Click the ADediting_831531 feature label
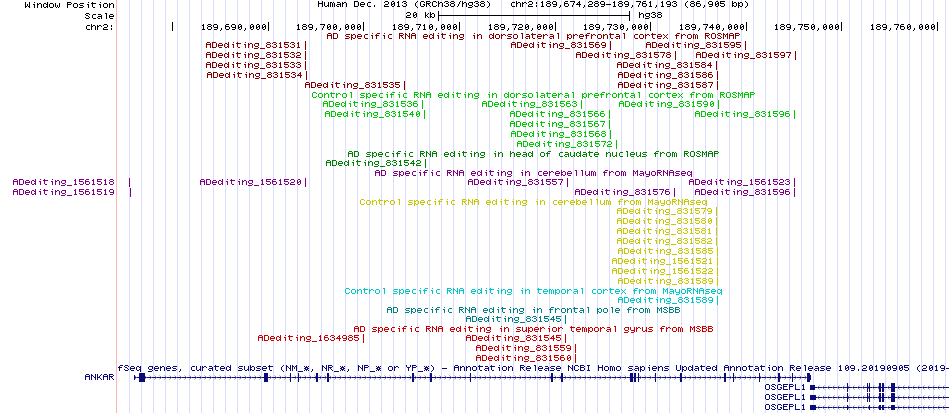950x413 pixels. 253,45
